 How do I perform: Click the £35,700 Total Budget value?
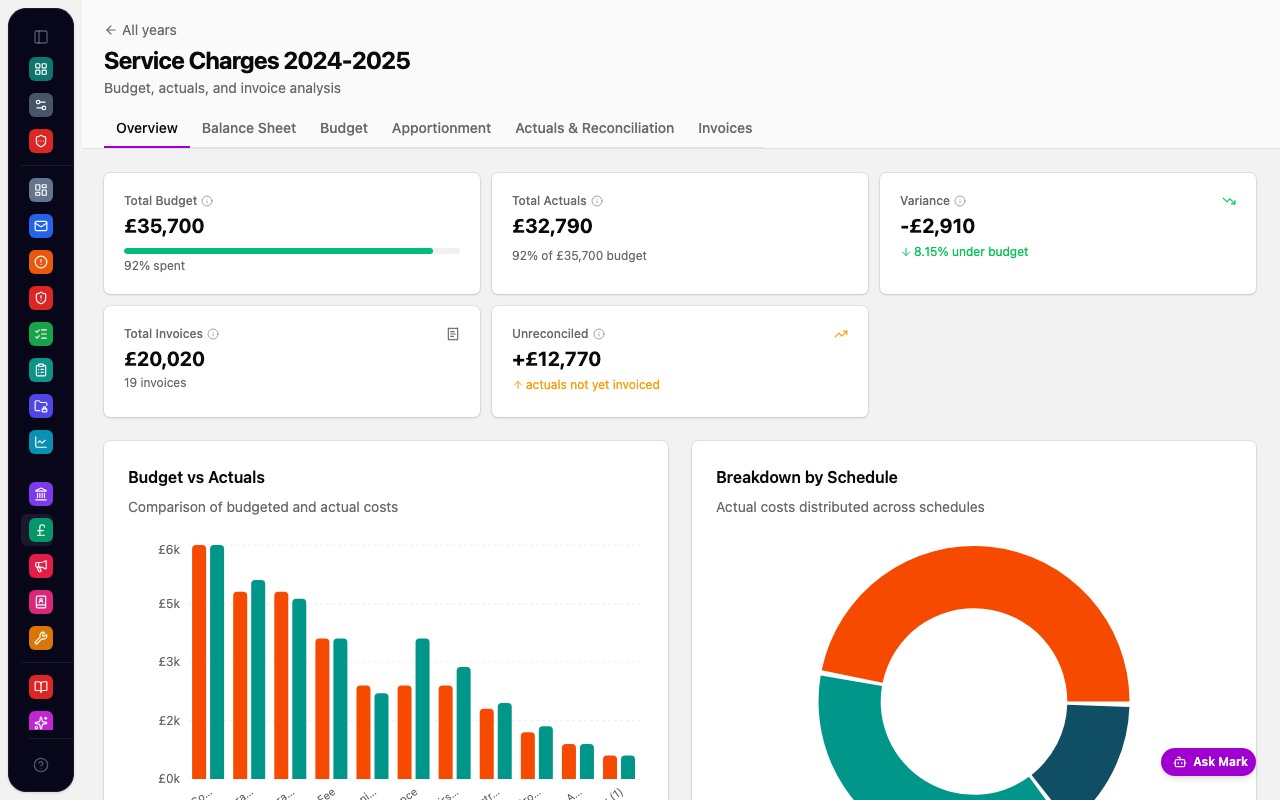point(164,226)
